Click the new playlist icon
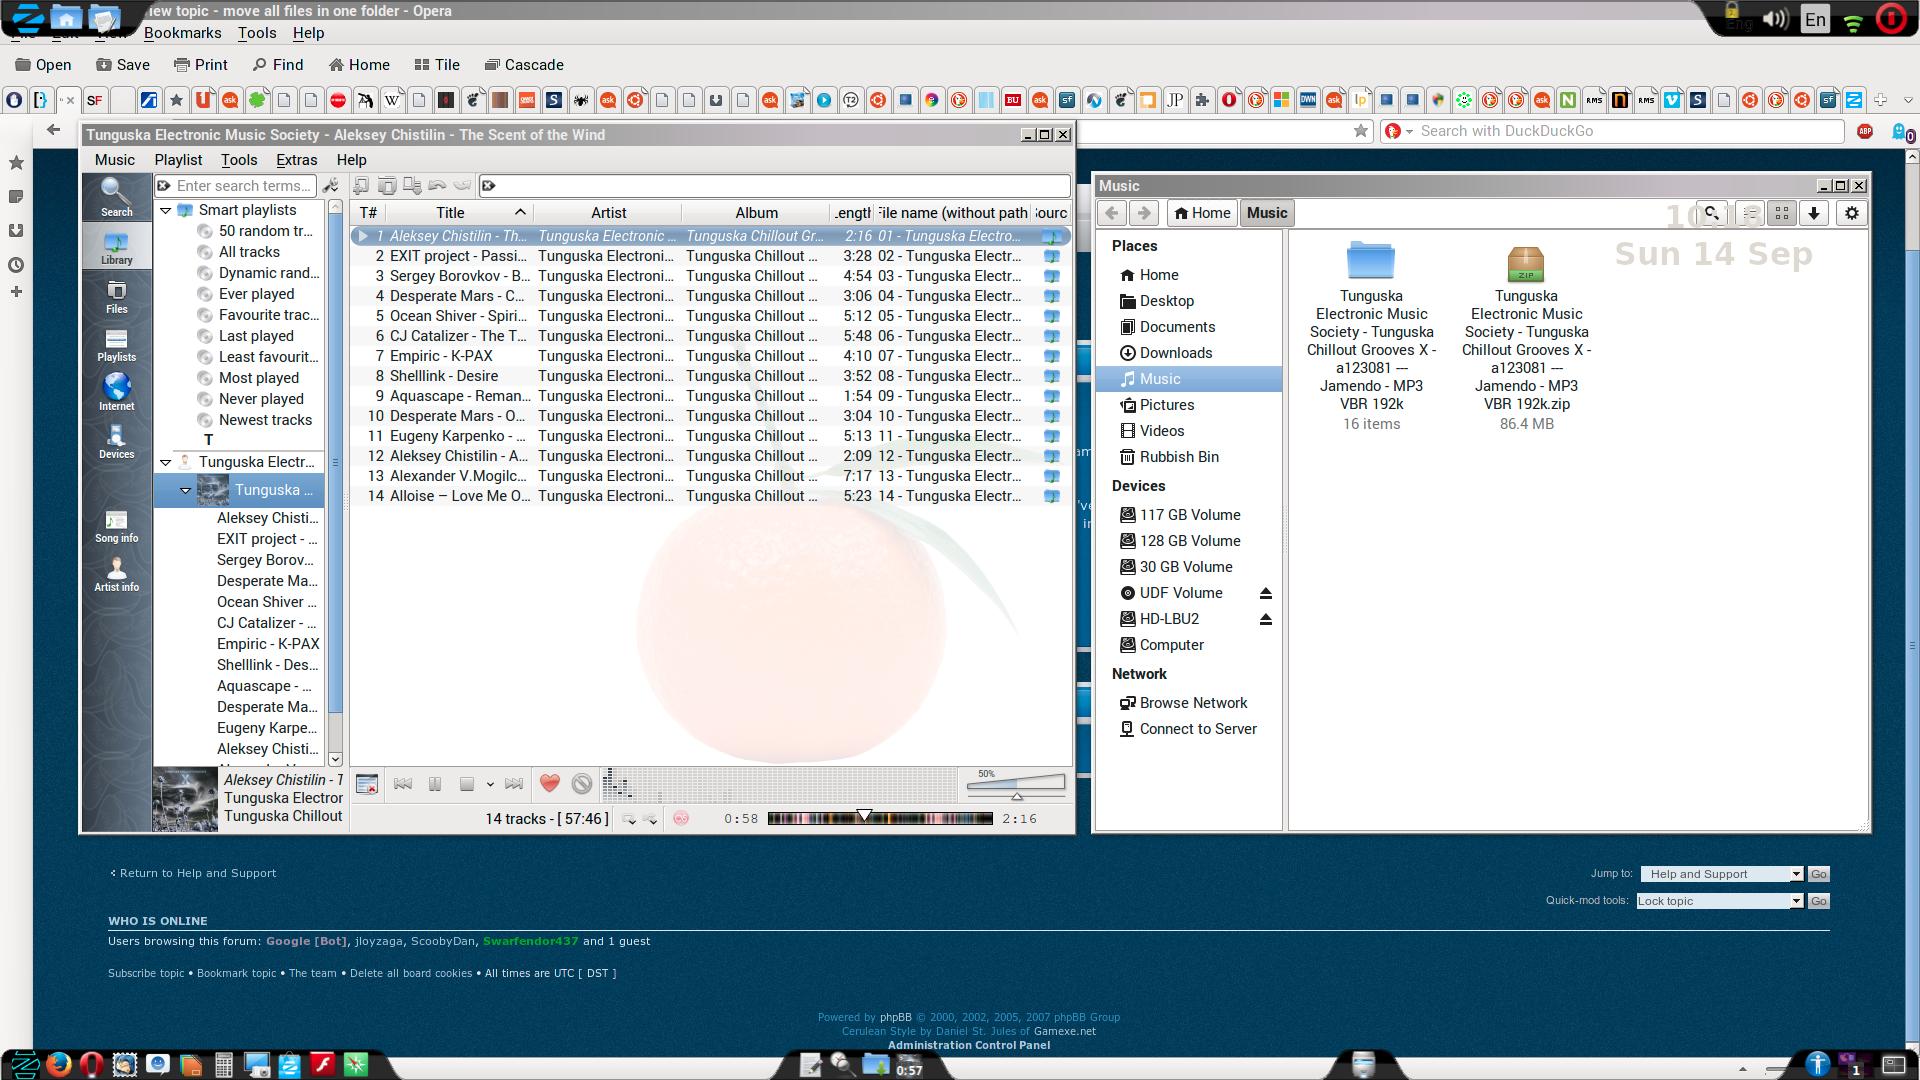 pyautogui.click(x=361, y=185)
